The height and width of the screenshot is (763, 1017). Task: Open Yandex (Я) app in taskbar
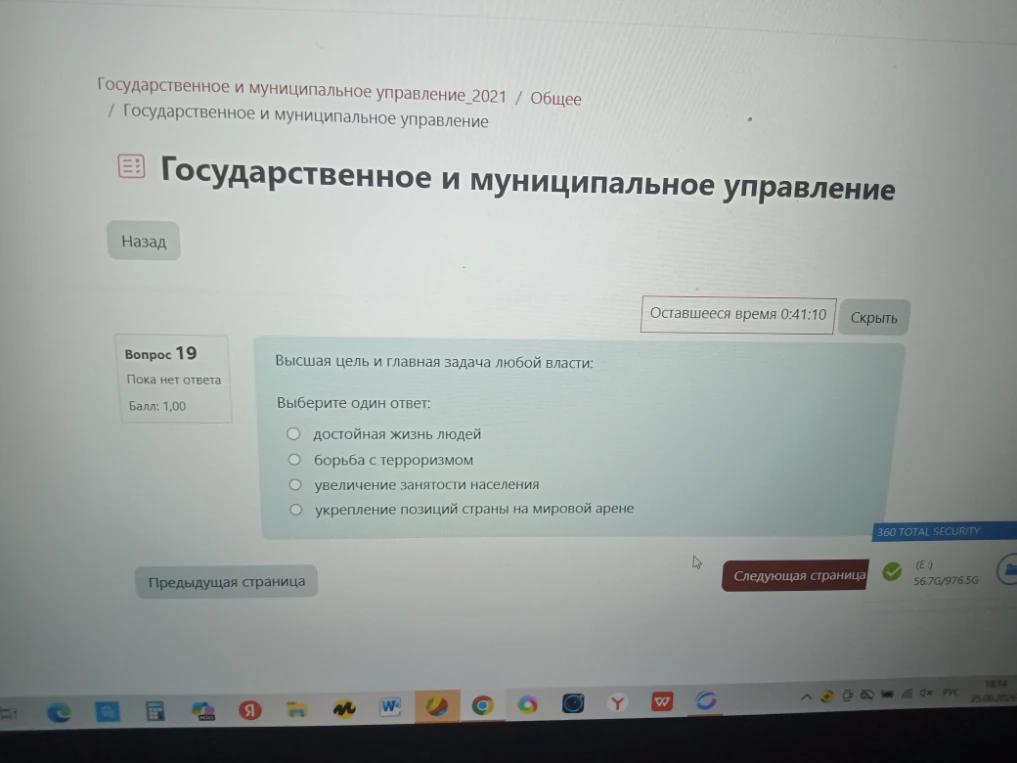click(250, 710)
